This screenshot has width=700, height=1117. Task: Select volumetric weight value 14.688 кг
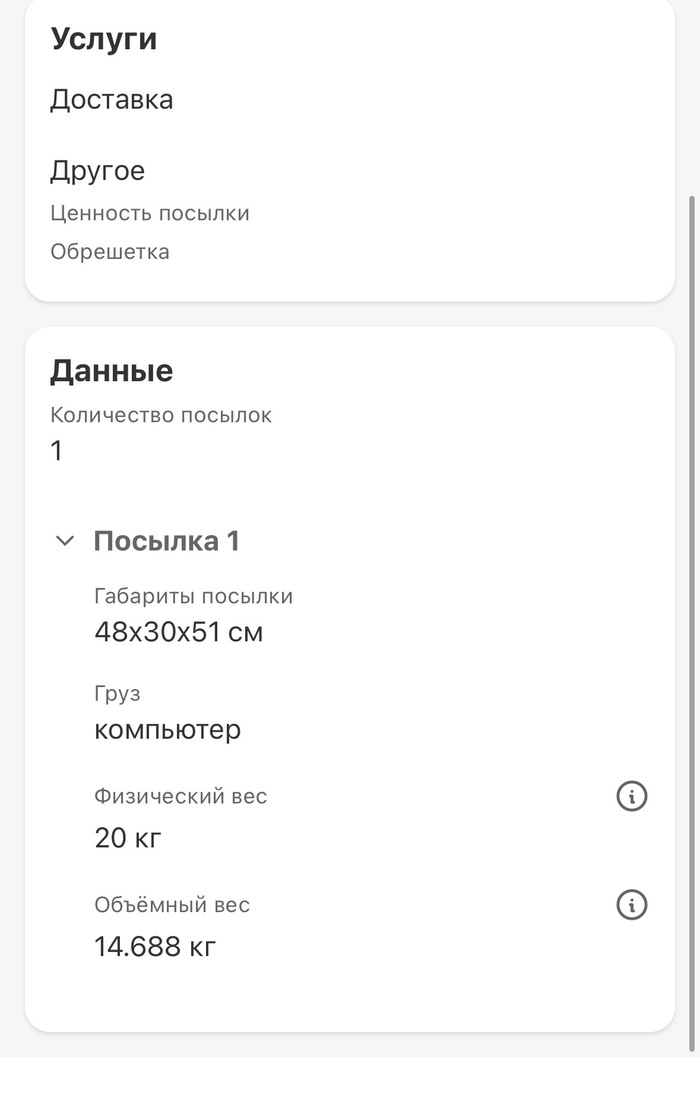(x=155, y=946)
